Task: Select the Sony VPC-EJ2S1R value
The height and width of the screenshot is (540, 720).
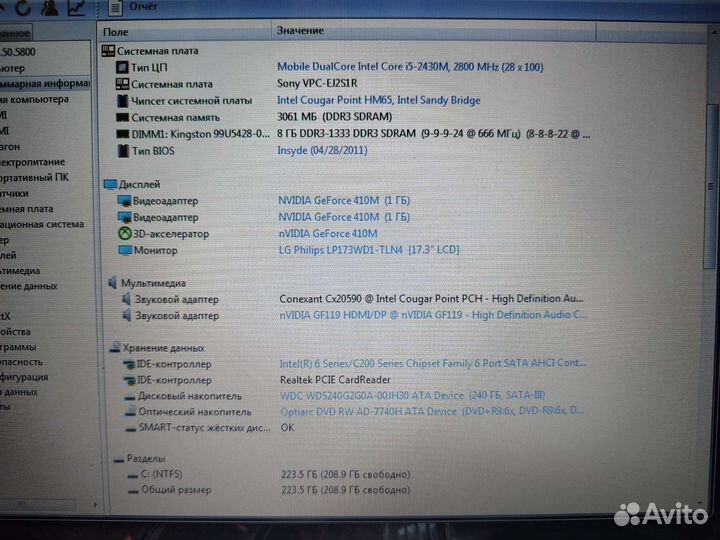Action: pos(317,84)
